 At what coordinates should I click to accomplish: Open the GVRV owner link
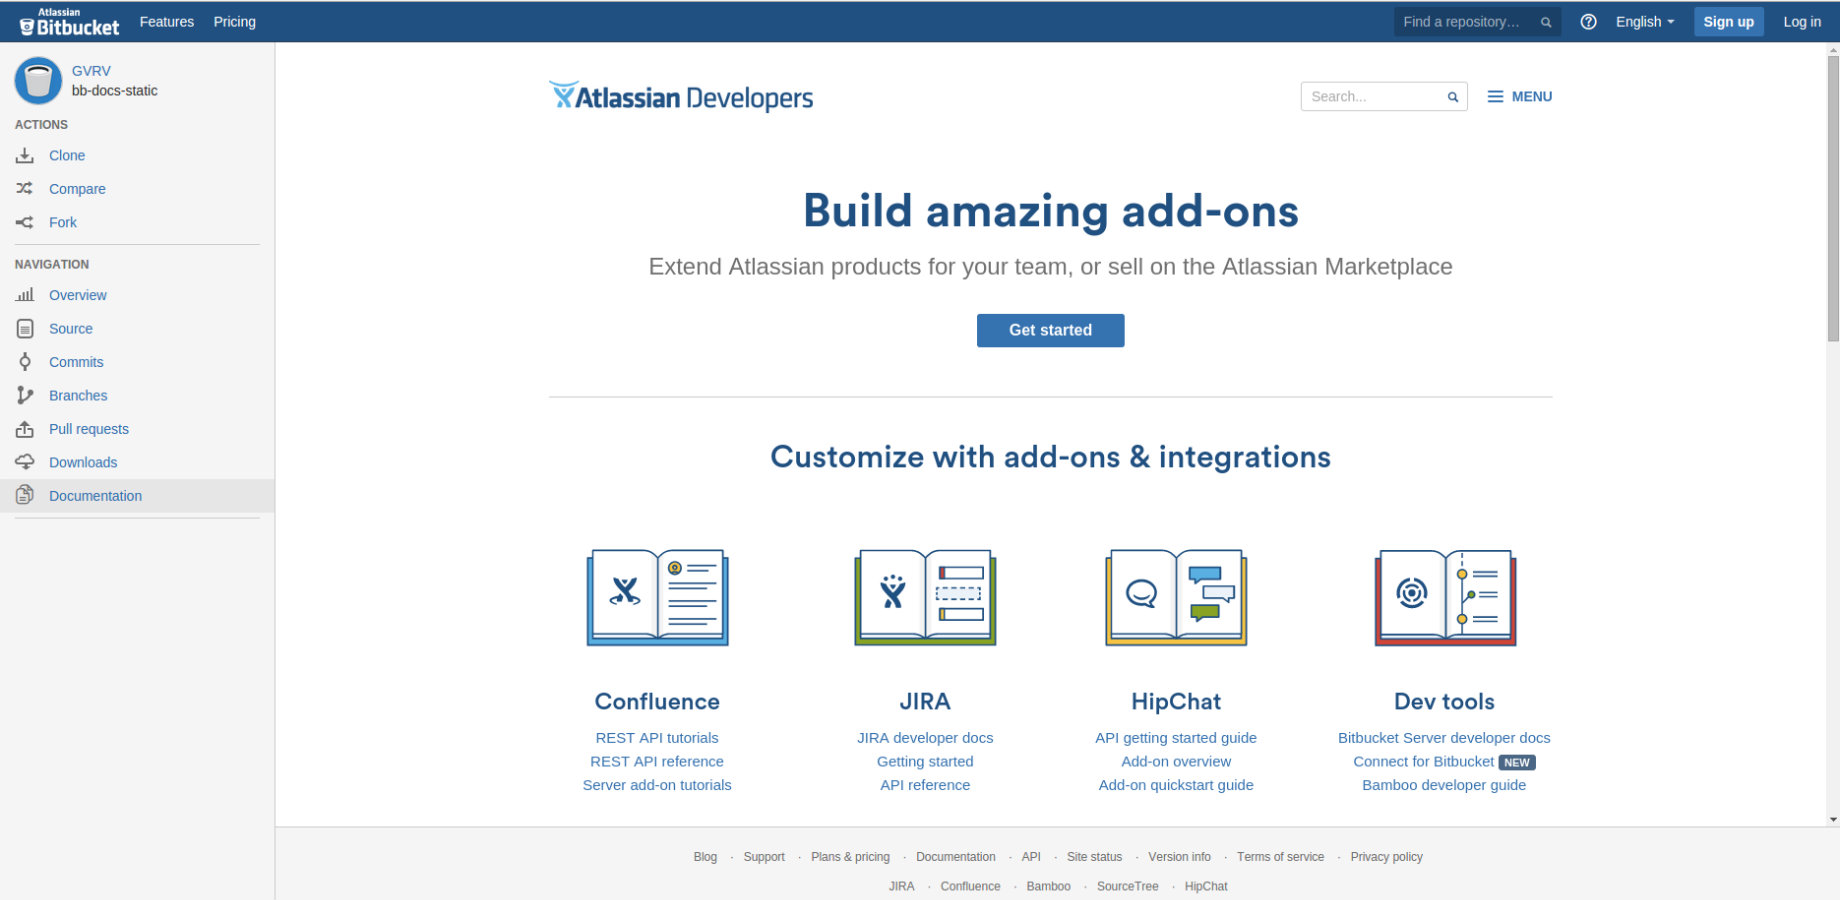click(91, 71)
